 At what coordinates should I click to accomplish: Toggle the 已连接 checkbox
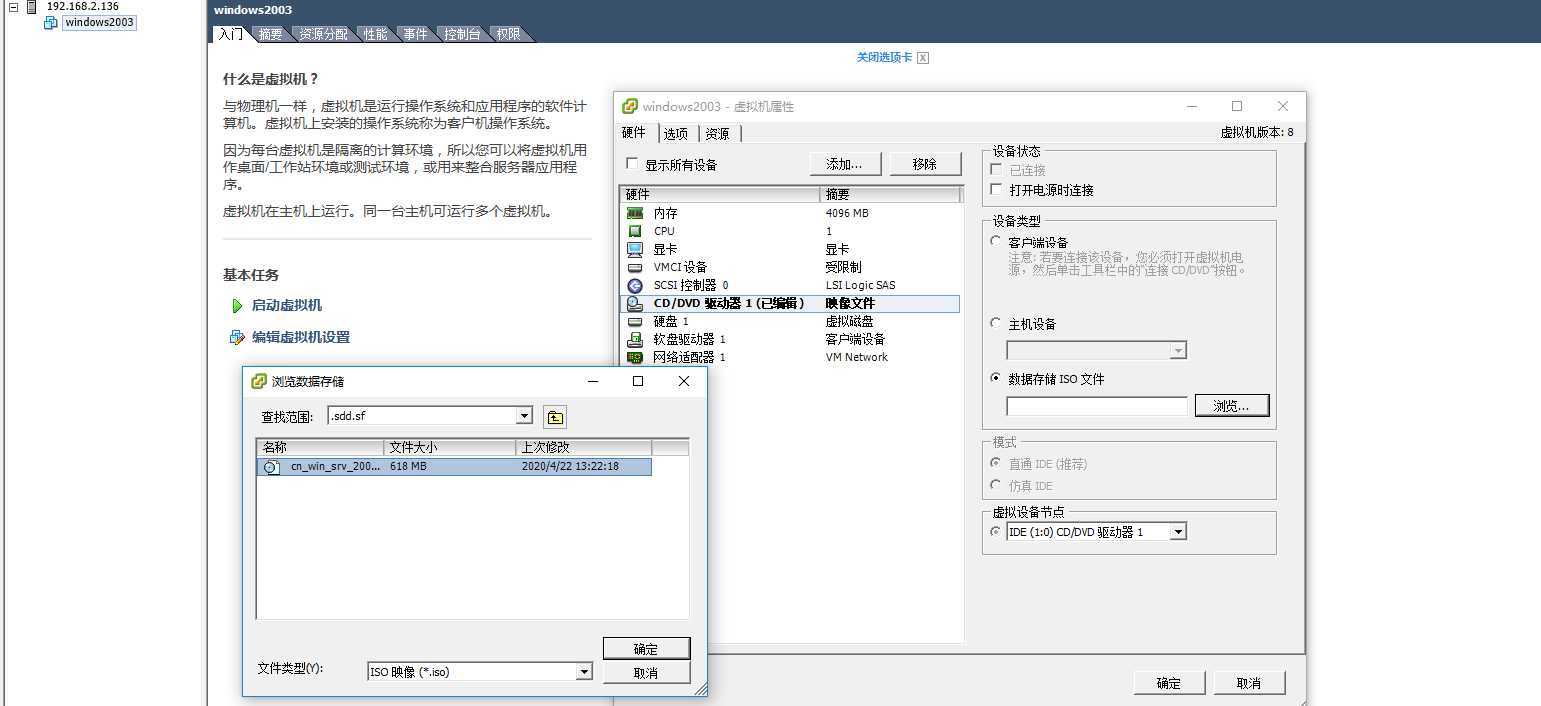pos(995,170)
